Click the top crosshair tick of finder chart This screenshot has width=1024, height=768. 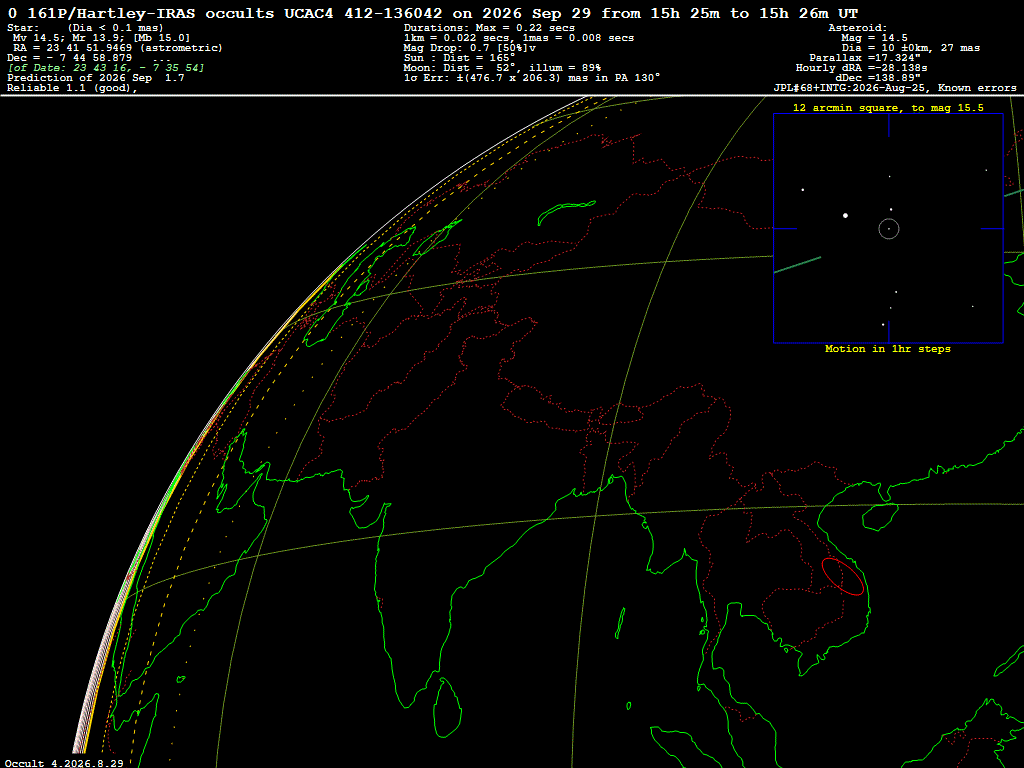click(x=888, y=125)
